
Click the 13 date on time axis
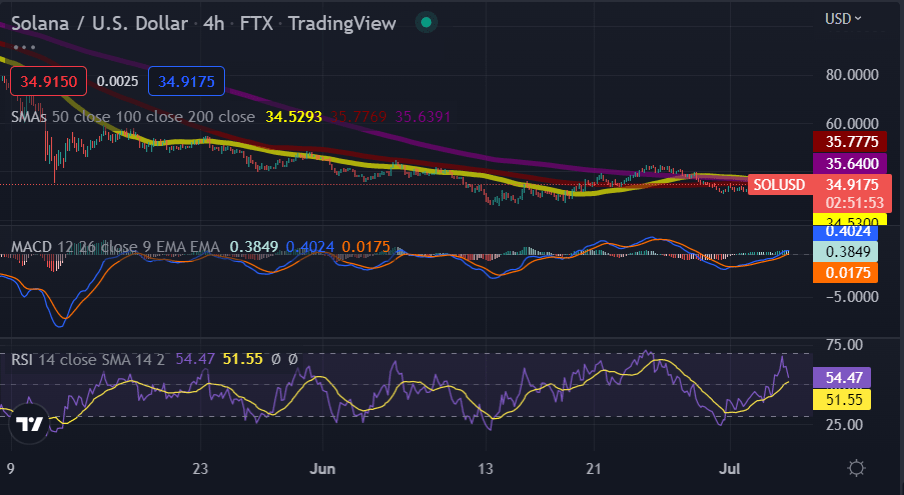click(485, 469)
